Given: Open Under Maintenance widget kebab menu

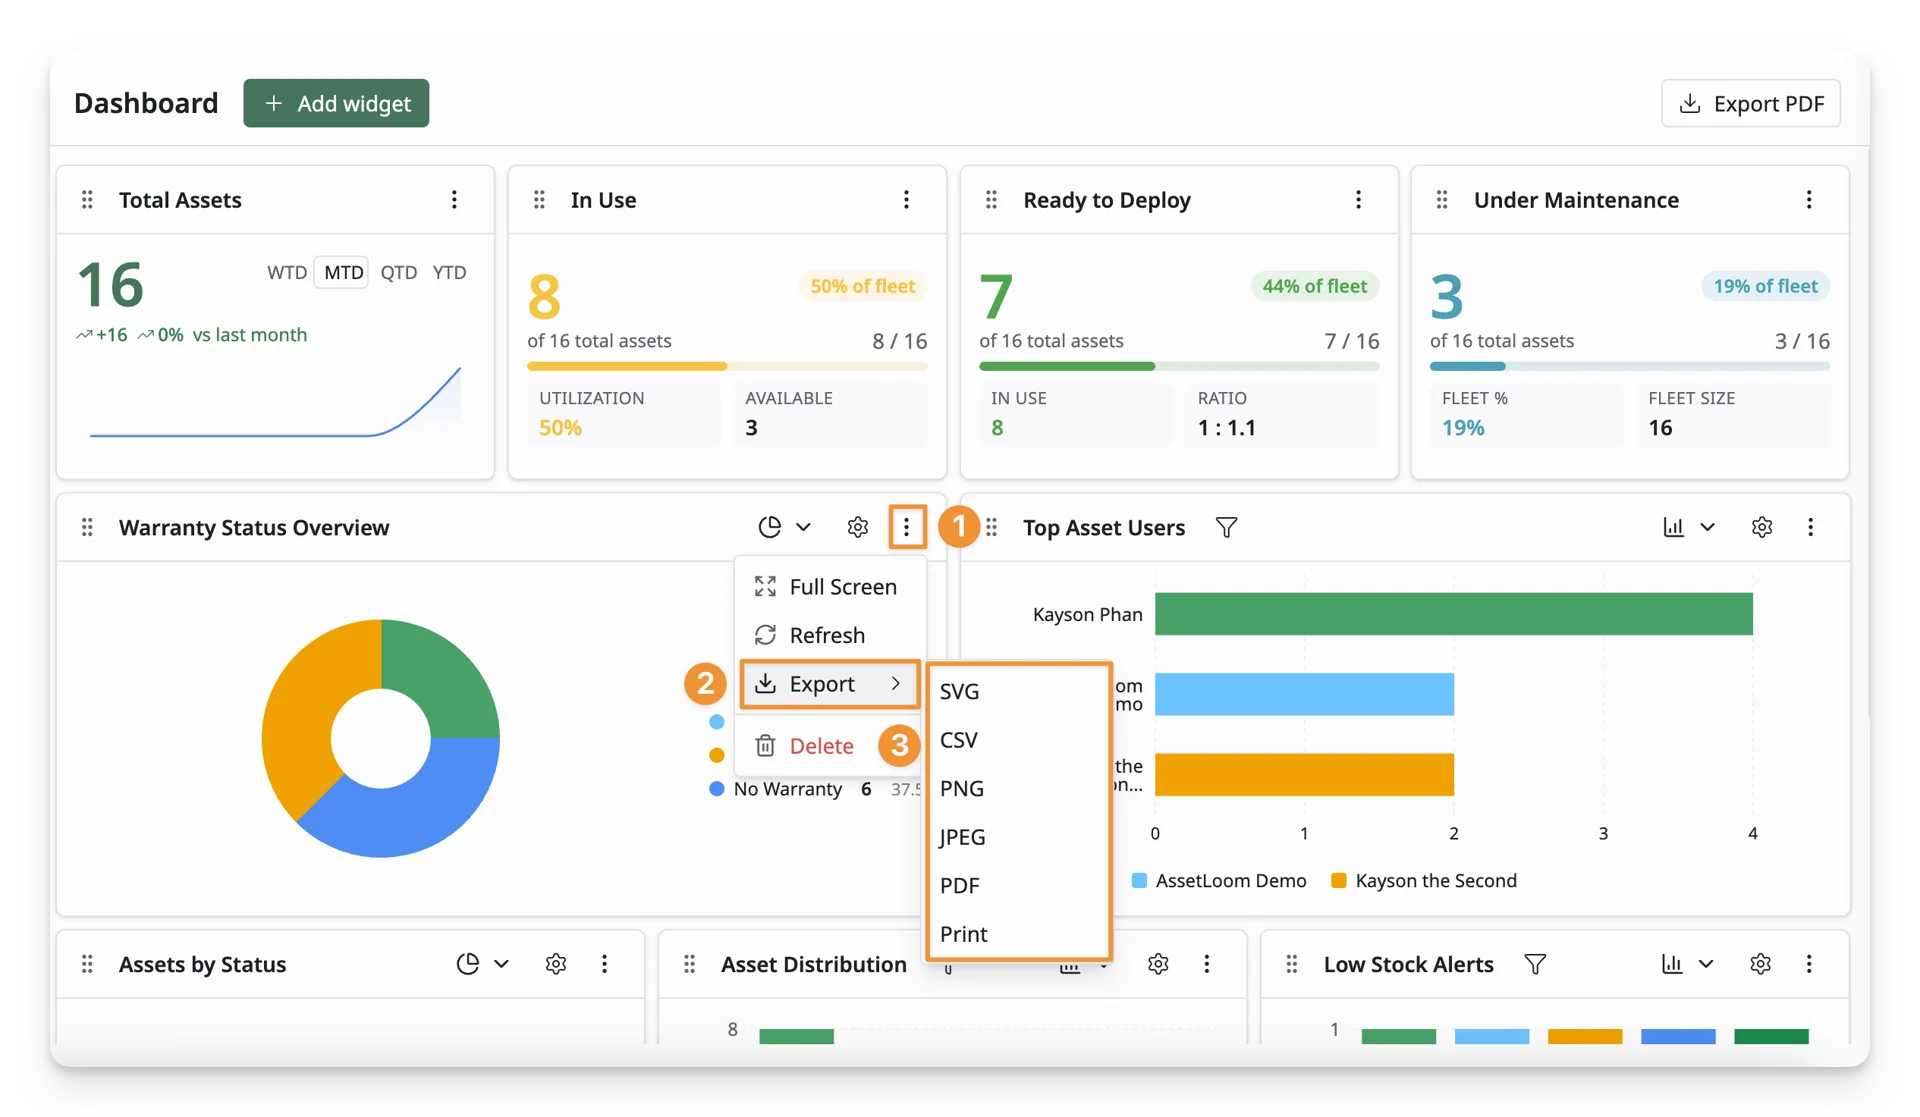Looking at the screenshot, I should point(1809,200).
